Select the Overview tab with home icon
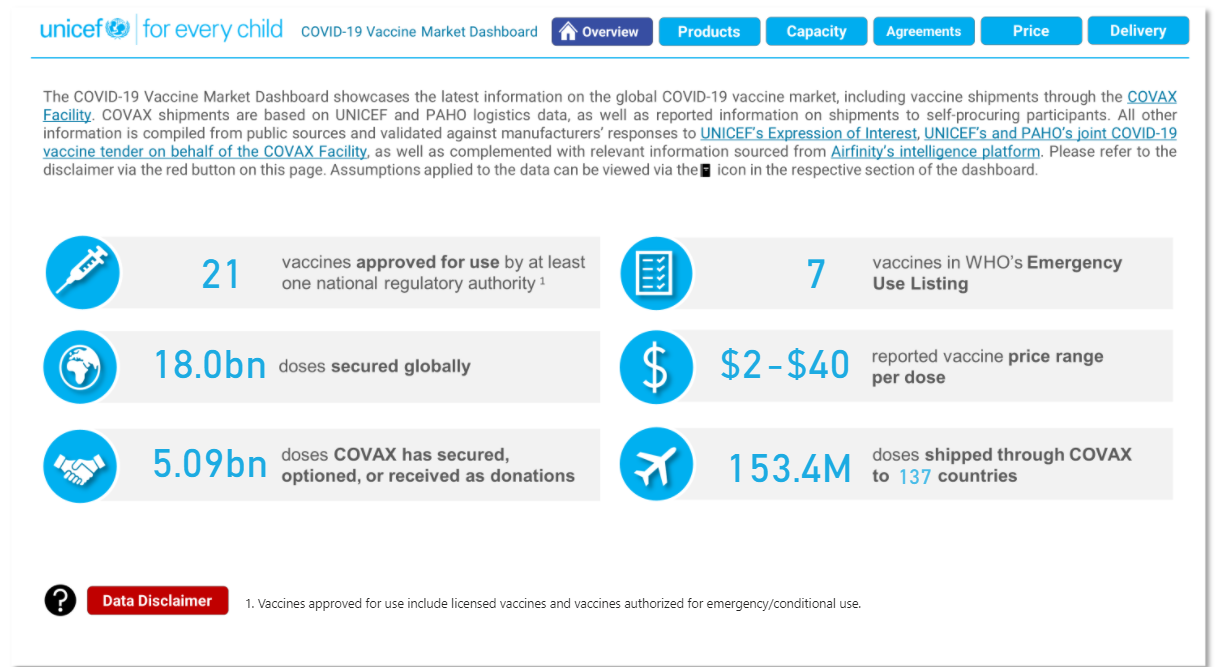The height and width of the screenshot is (667, 1223). click(x=602, y=31)
